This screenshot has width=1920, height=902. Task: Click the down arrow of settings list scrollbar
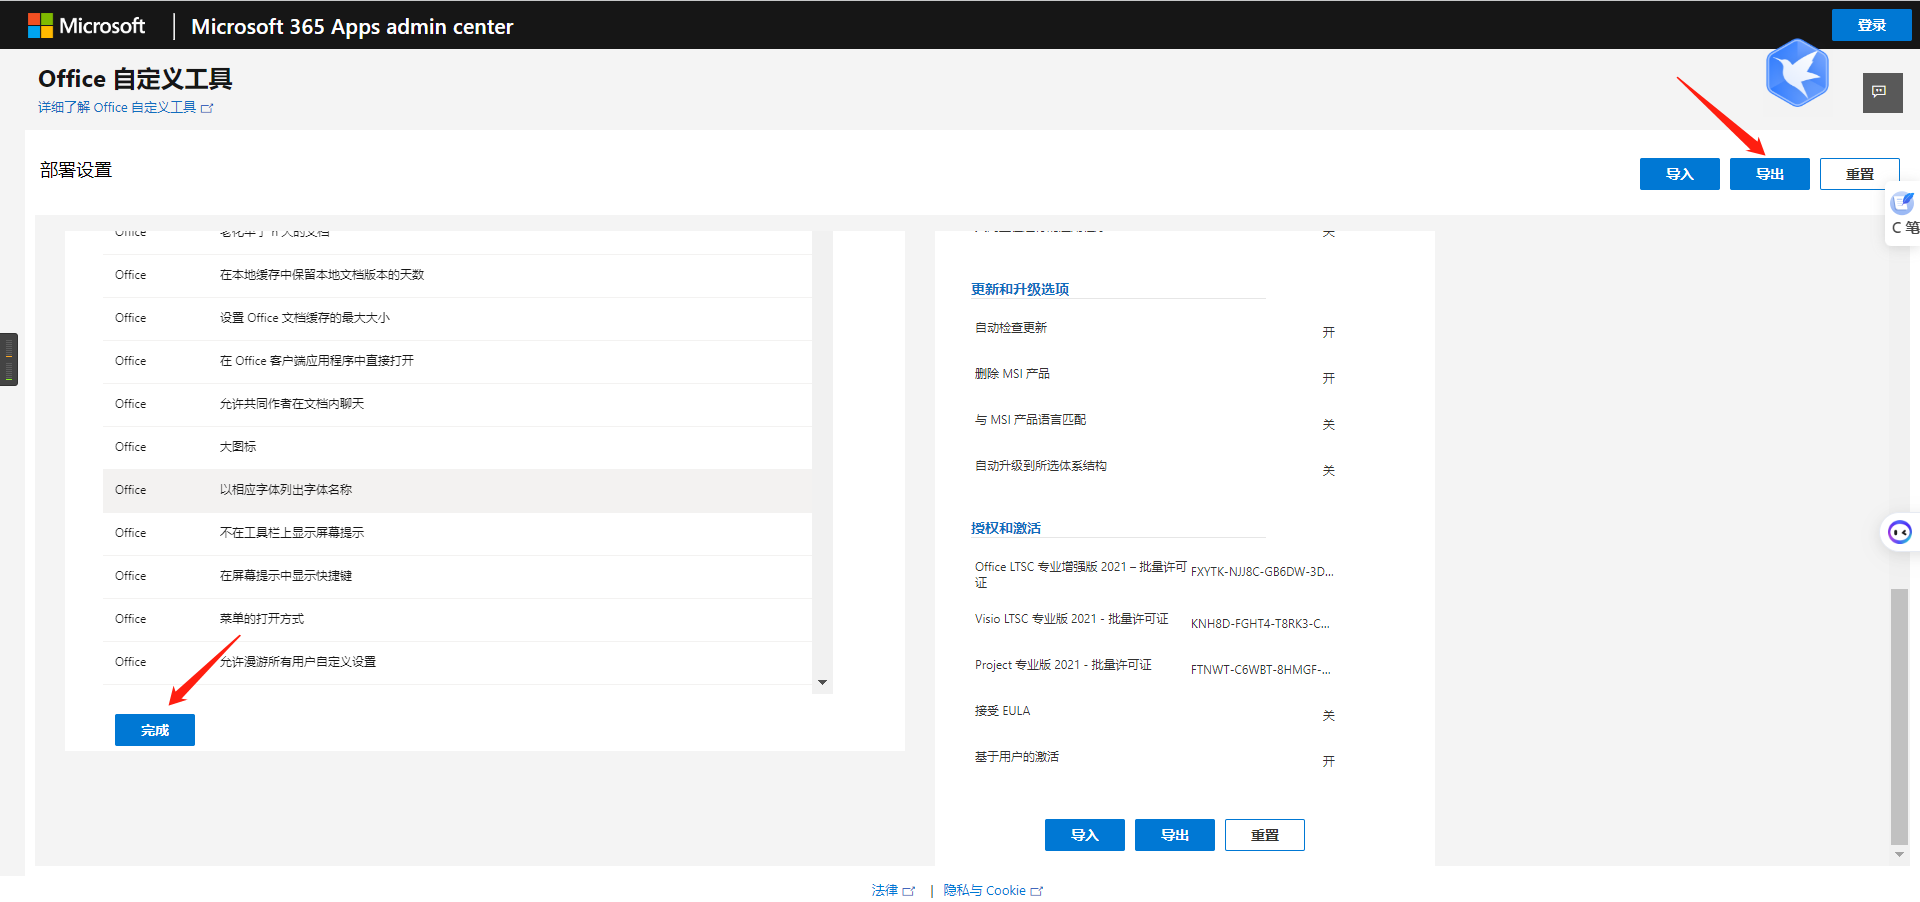[822, 683]
